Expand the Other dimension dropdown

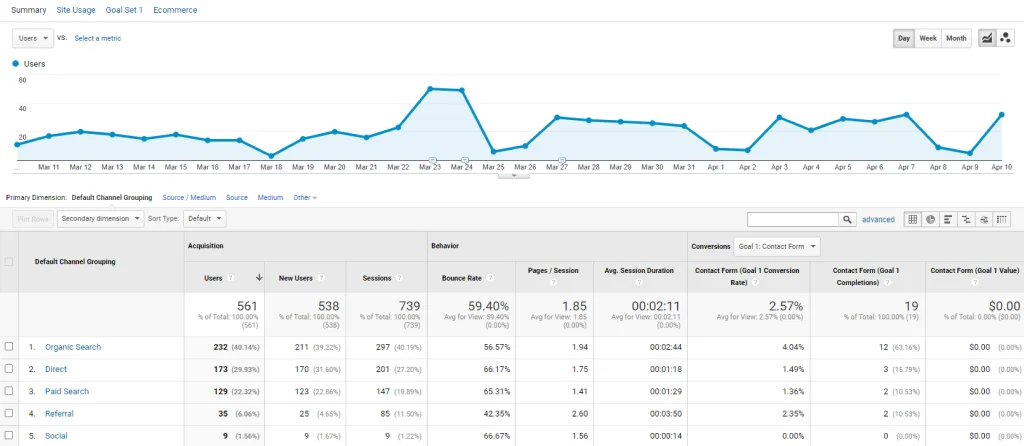(x=305, y=197)
